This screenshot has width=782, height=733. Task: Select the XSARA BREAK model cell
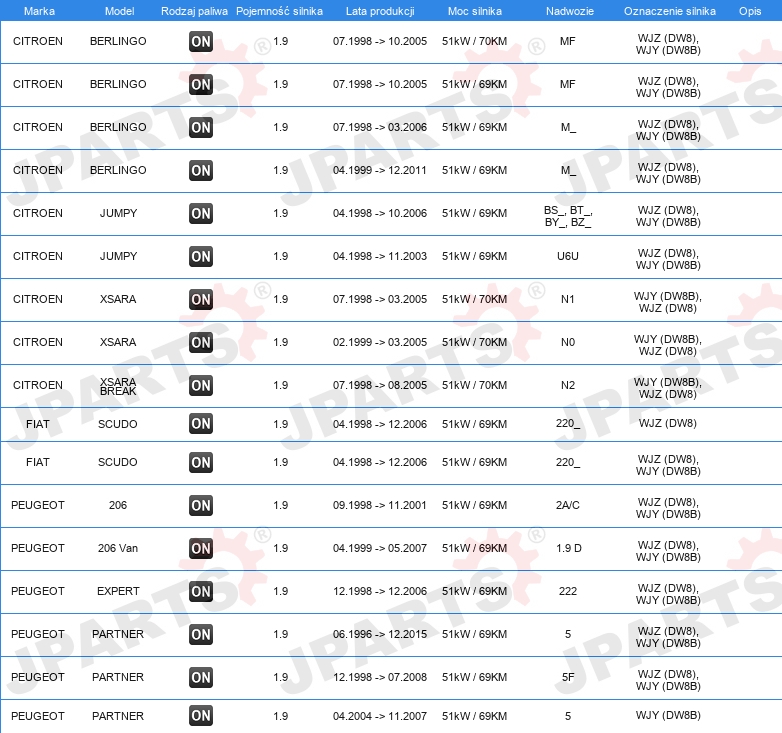[x=118, y=386]
